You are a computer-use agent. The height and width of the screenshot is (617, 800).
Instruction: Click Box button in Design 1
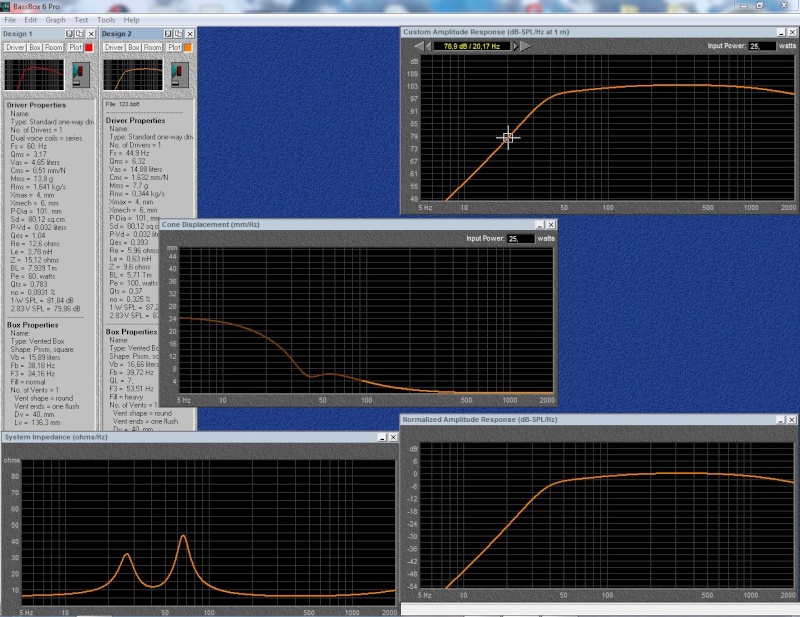coord(35,47)
